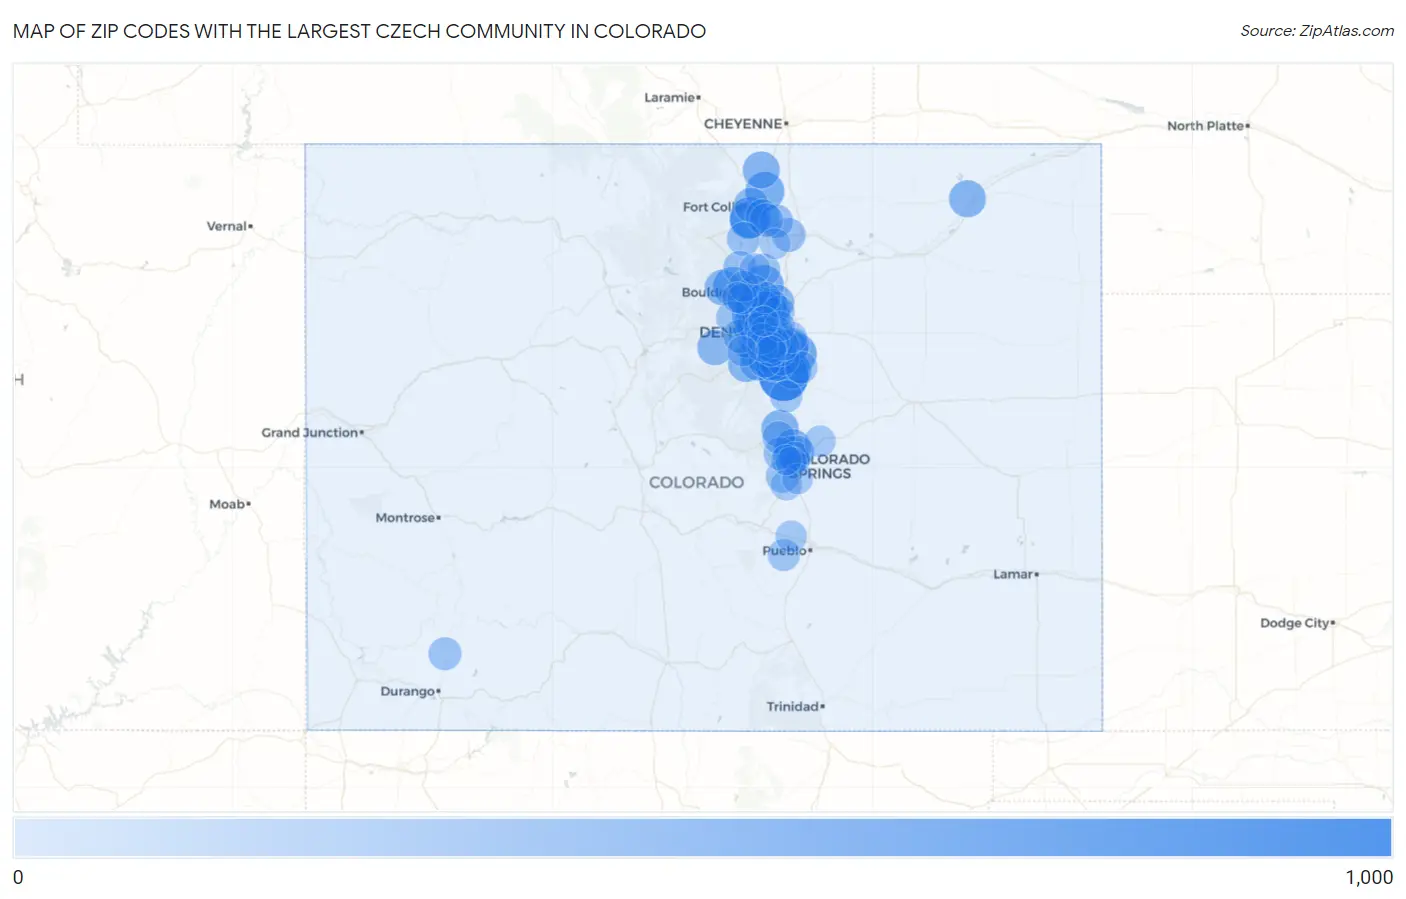Click the Trinidad city label
The image size is (1406, 899).
coord(795,707)
